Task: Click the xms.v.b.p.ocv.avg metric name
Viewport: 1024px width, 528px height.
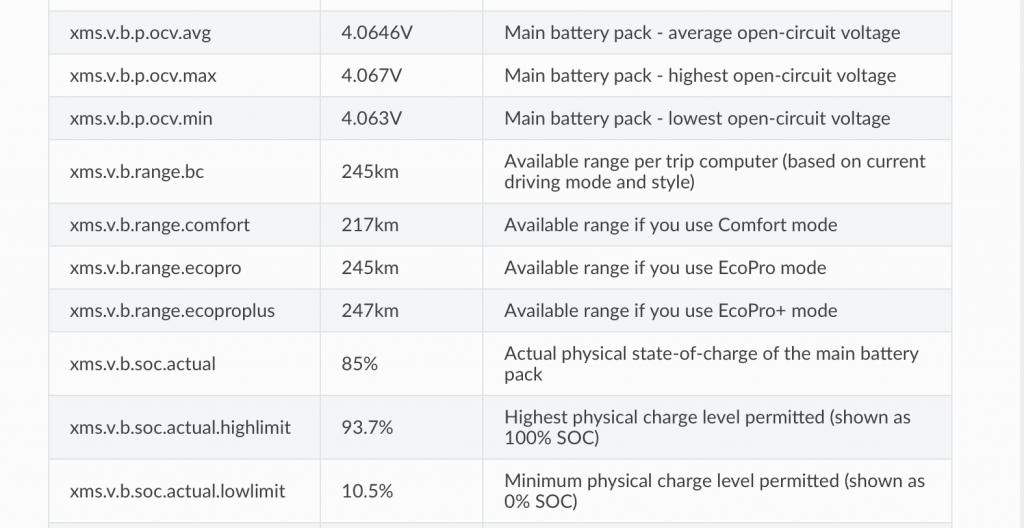Action: (140, 33)
